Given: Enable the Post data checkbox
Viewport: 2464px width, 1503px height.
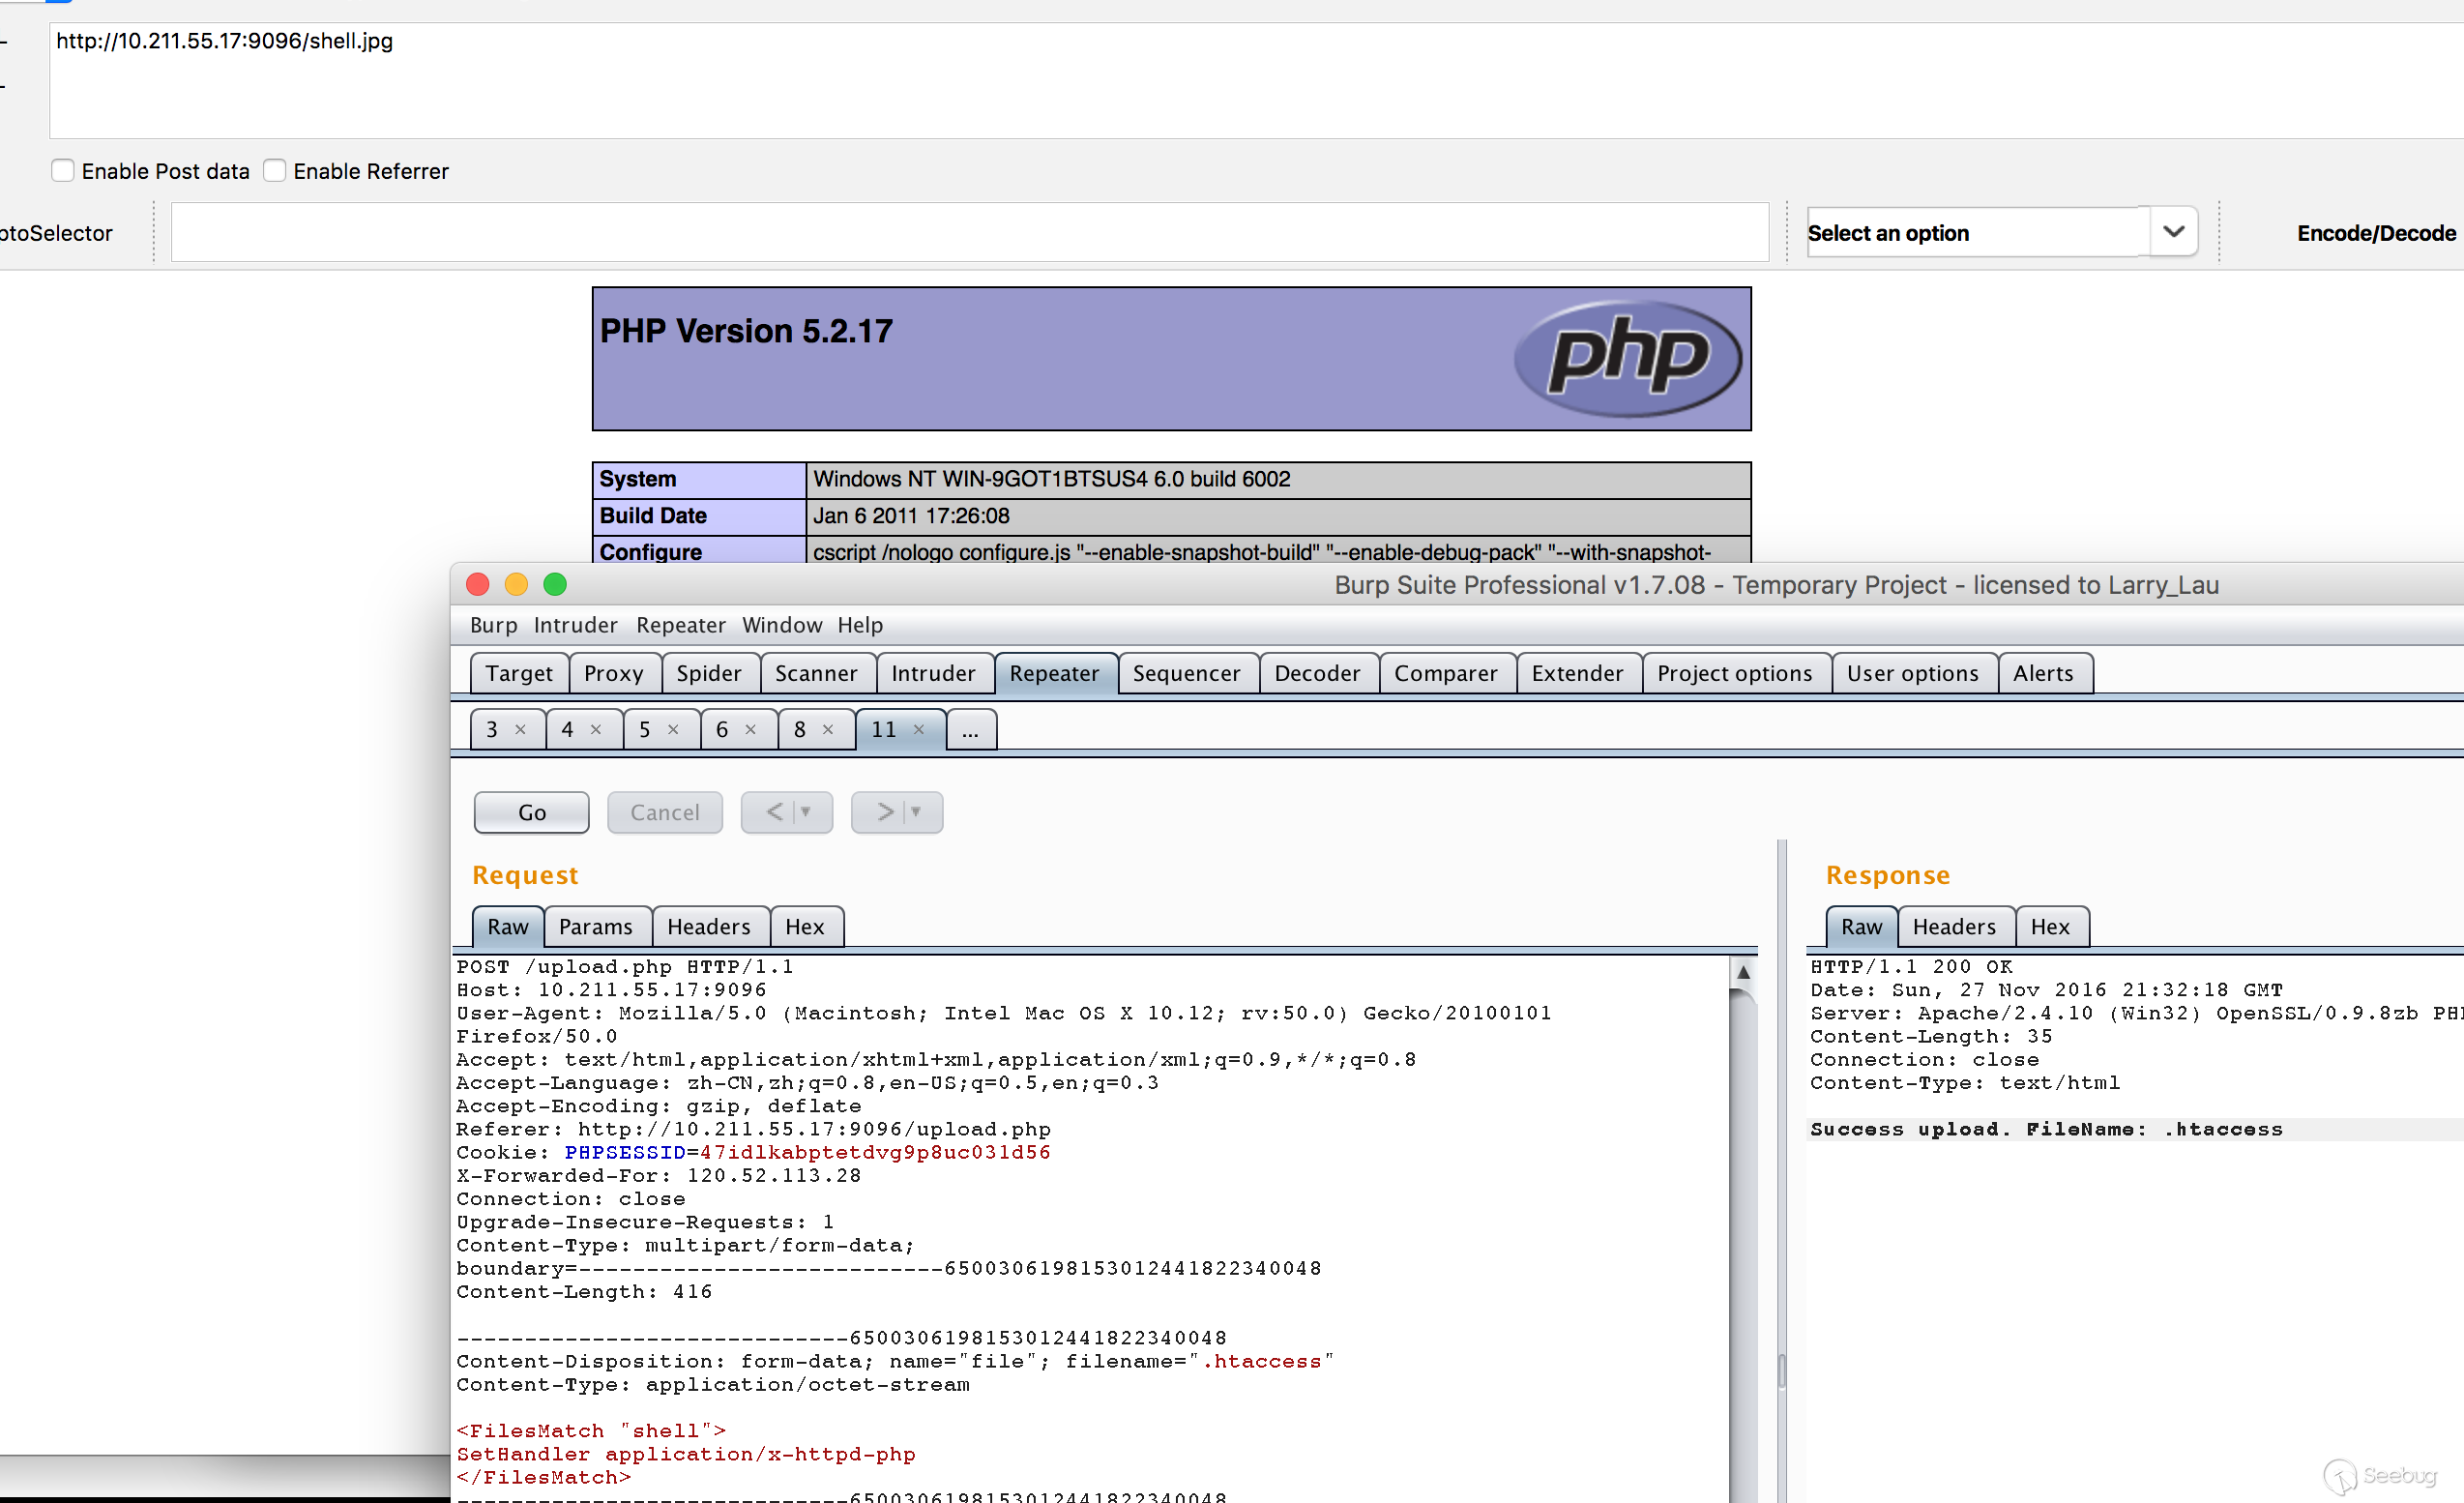Looking at the screenshot, I should pos(63,171).
